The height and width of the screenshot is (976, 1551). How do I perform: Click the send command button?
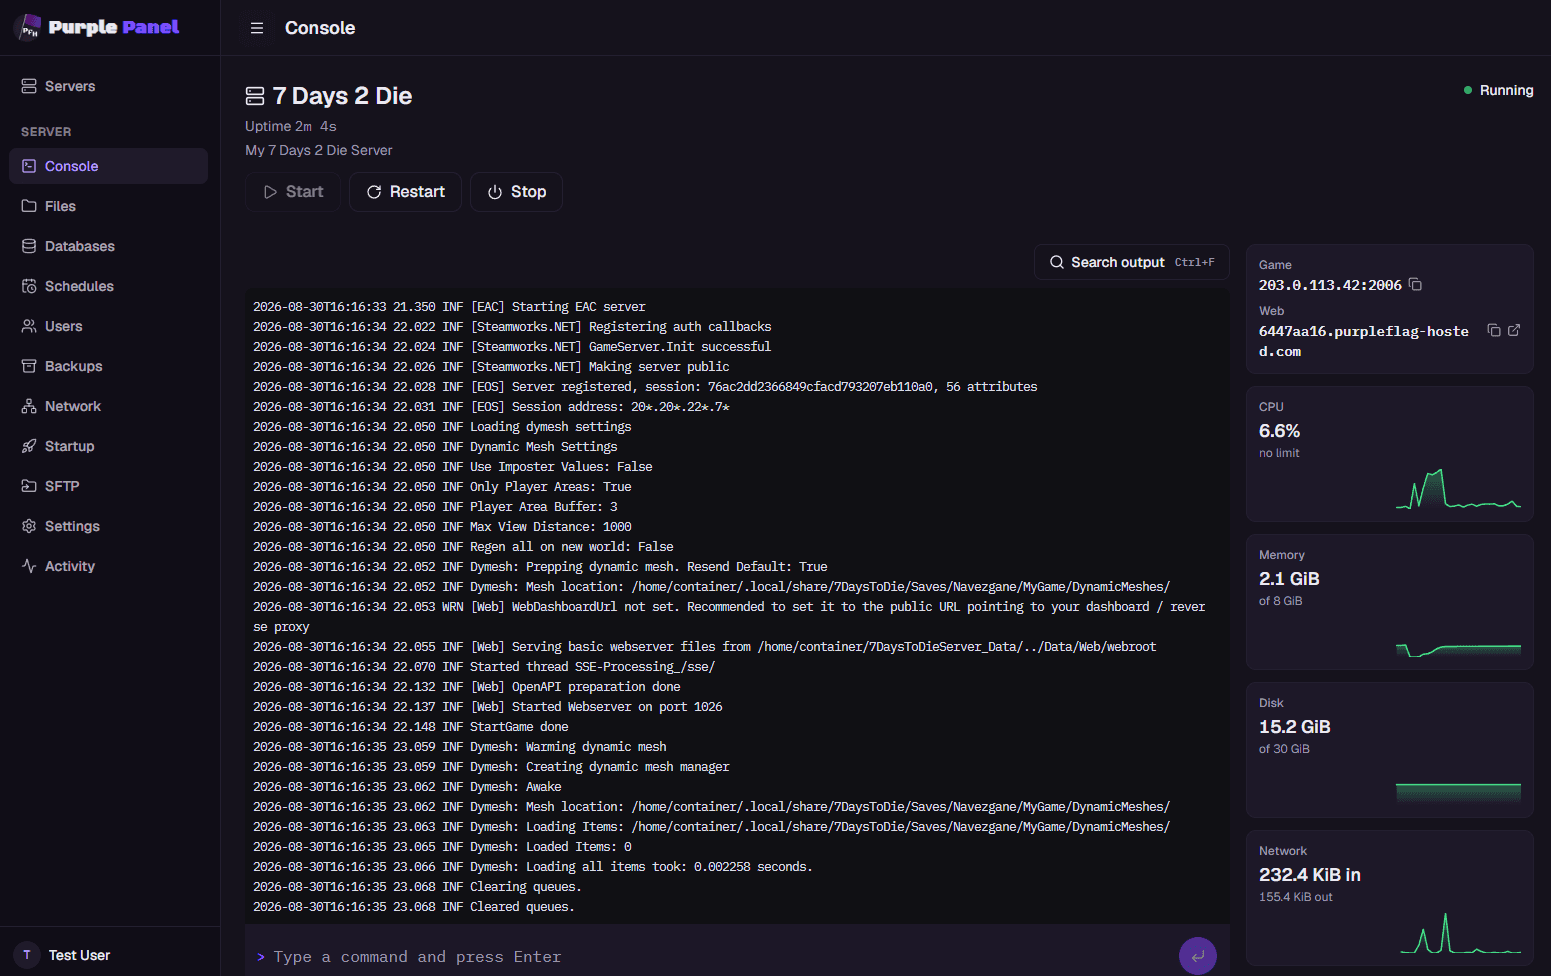point(1198,956)
